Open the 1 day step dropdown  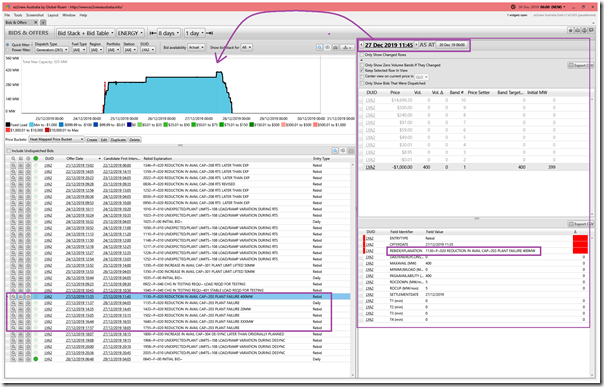pyautogui.click(x=195, y=33)
